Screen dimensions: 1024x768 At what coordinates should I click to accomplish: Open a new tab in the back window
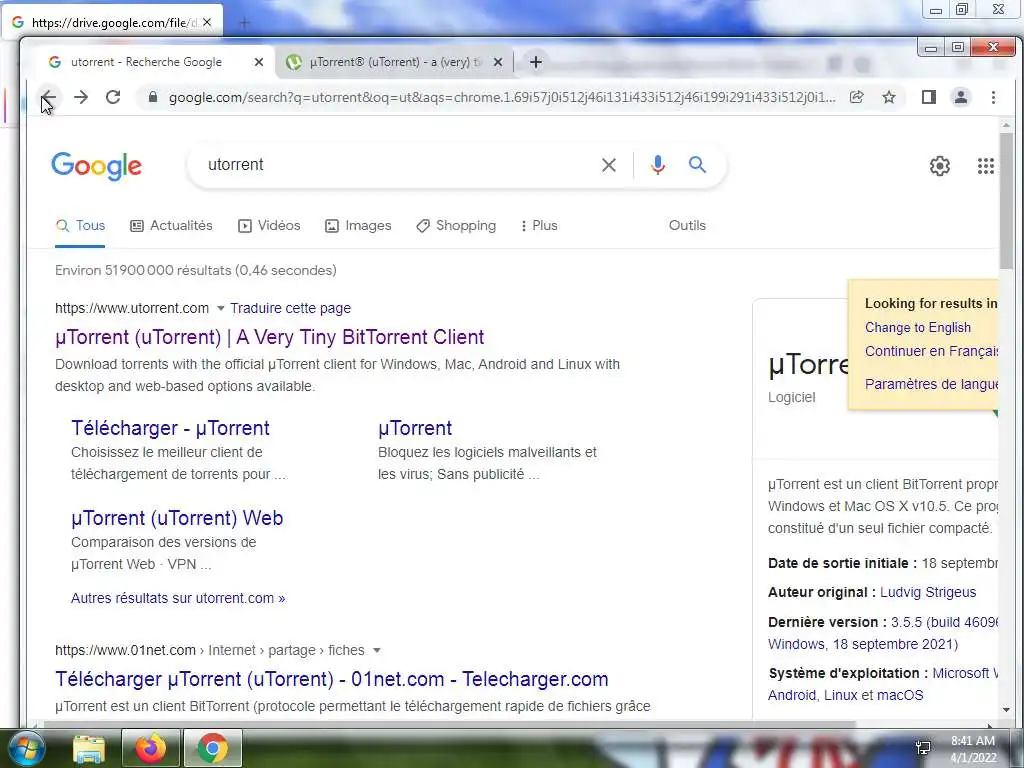click(244, 24)
